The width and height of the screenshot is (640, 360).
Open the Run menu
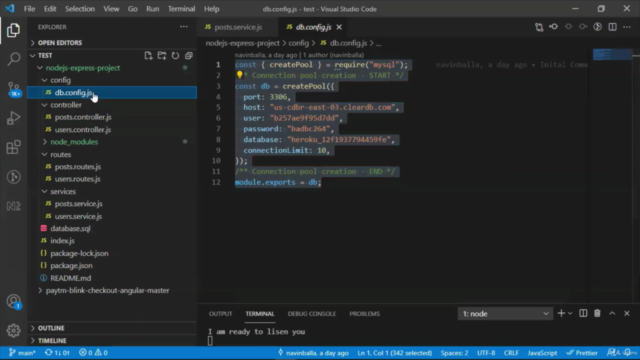(x=153, y=9)
